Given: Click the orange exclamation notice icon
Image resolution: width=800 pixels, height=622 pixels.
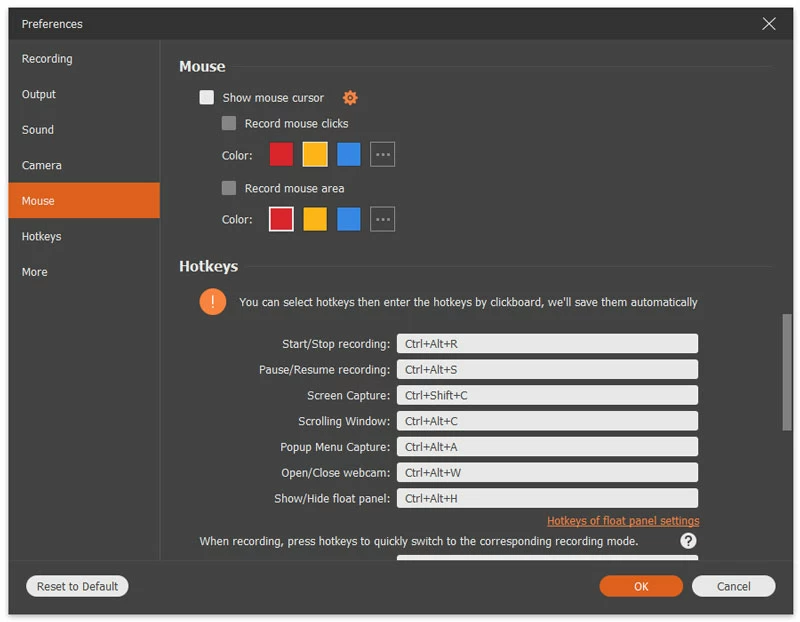Looking at the screenshot, I should 212,301.
